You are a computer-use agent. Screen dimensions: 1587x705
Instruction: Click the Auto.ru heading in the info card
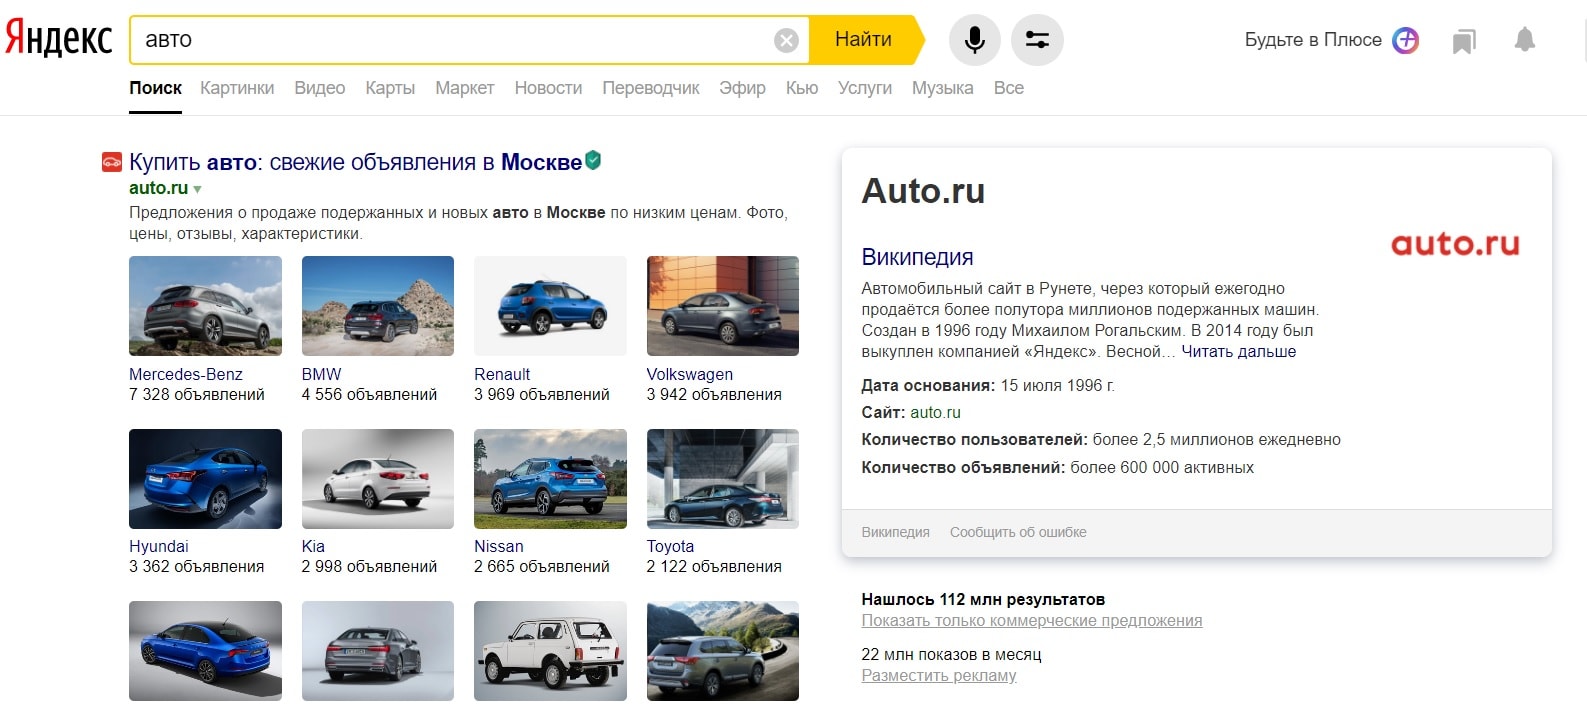pos(923,191)
